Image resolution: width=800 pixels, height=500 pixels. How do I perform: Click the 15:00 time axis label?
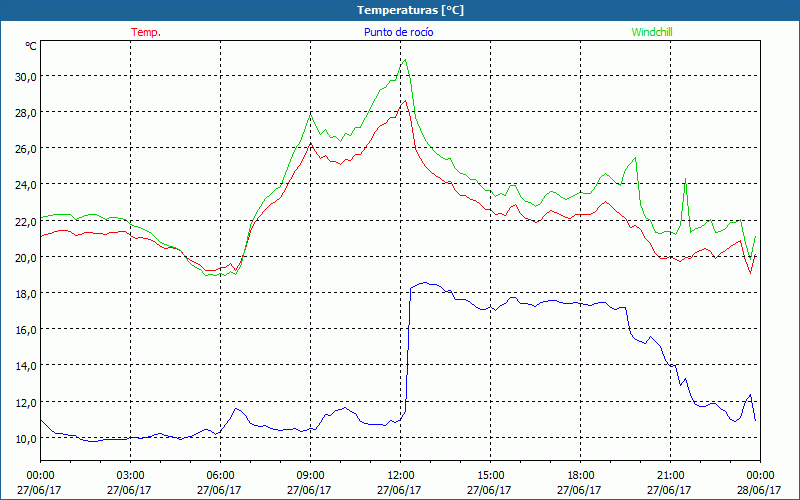pyautogui.click(x=490, y=474)
